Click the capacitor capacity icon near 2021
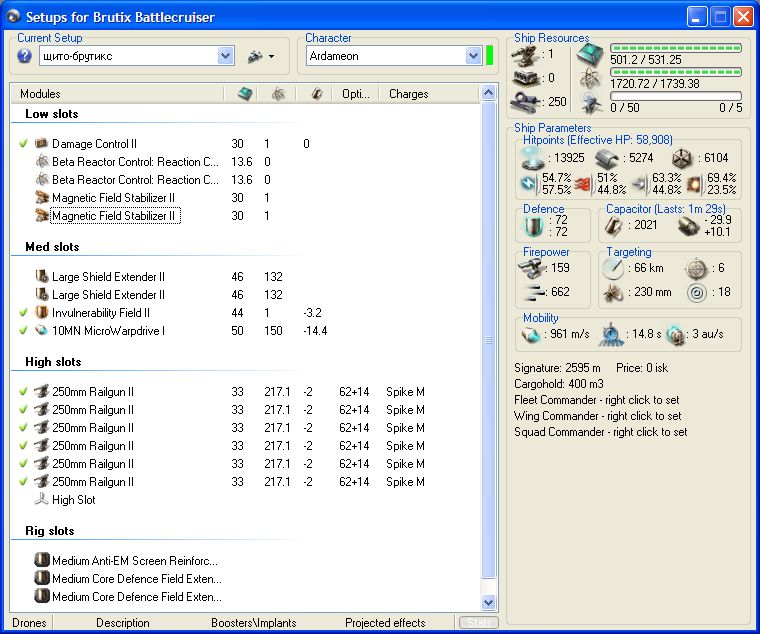The image size is (760, 634). tap(614, 225)
